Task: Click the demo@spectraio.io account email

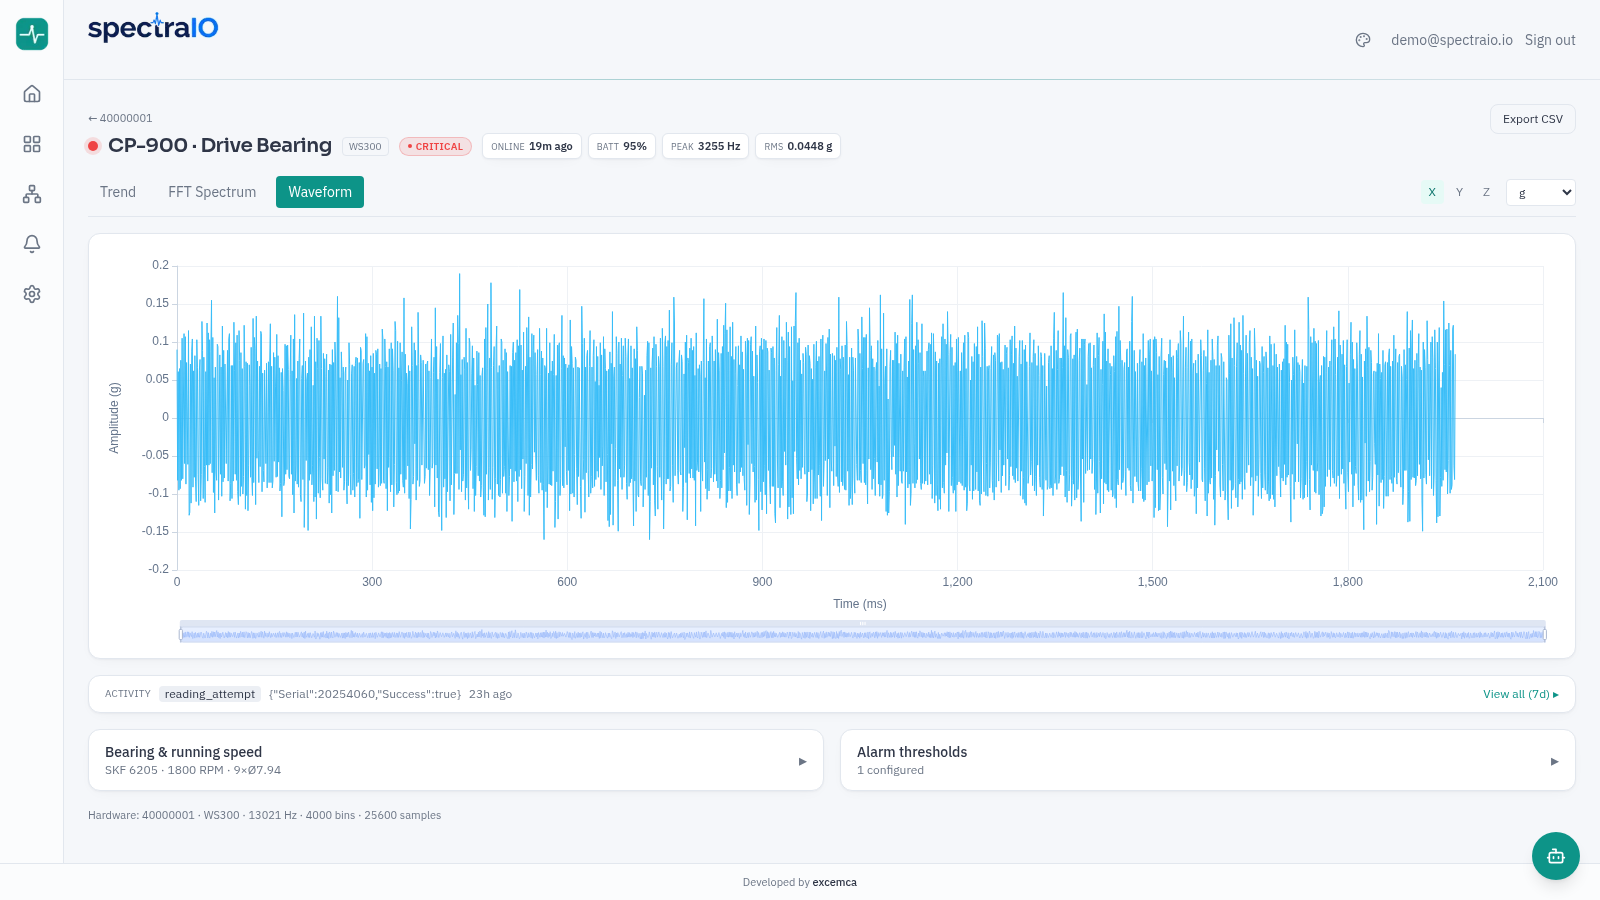Action: click(x=1452, y=40)
